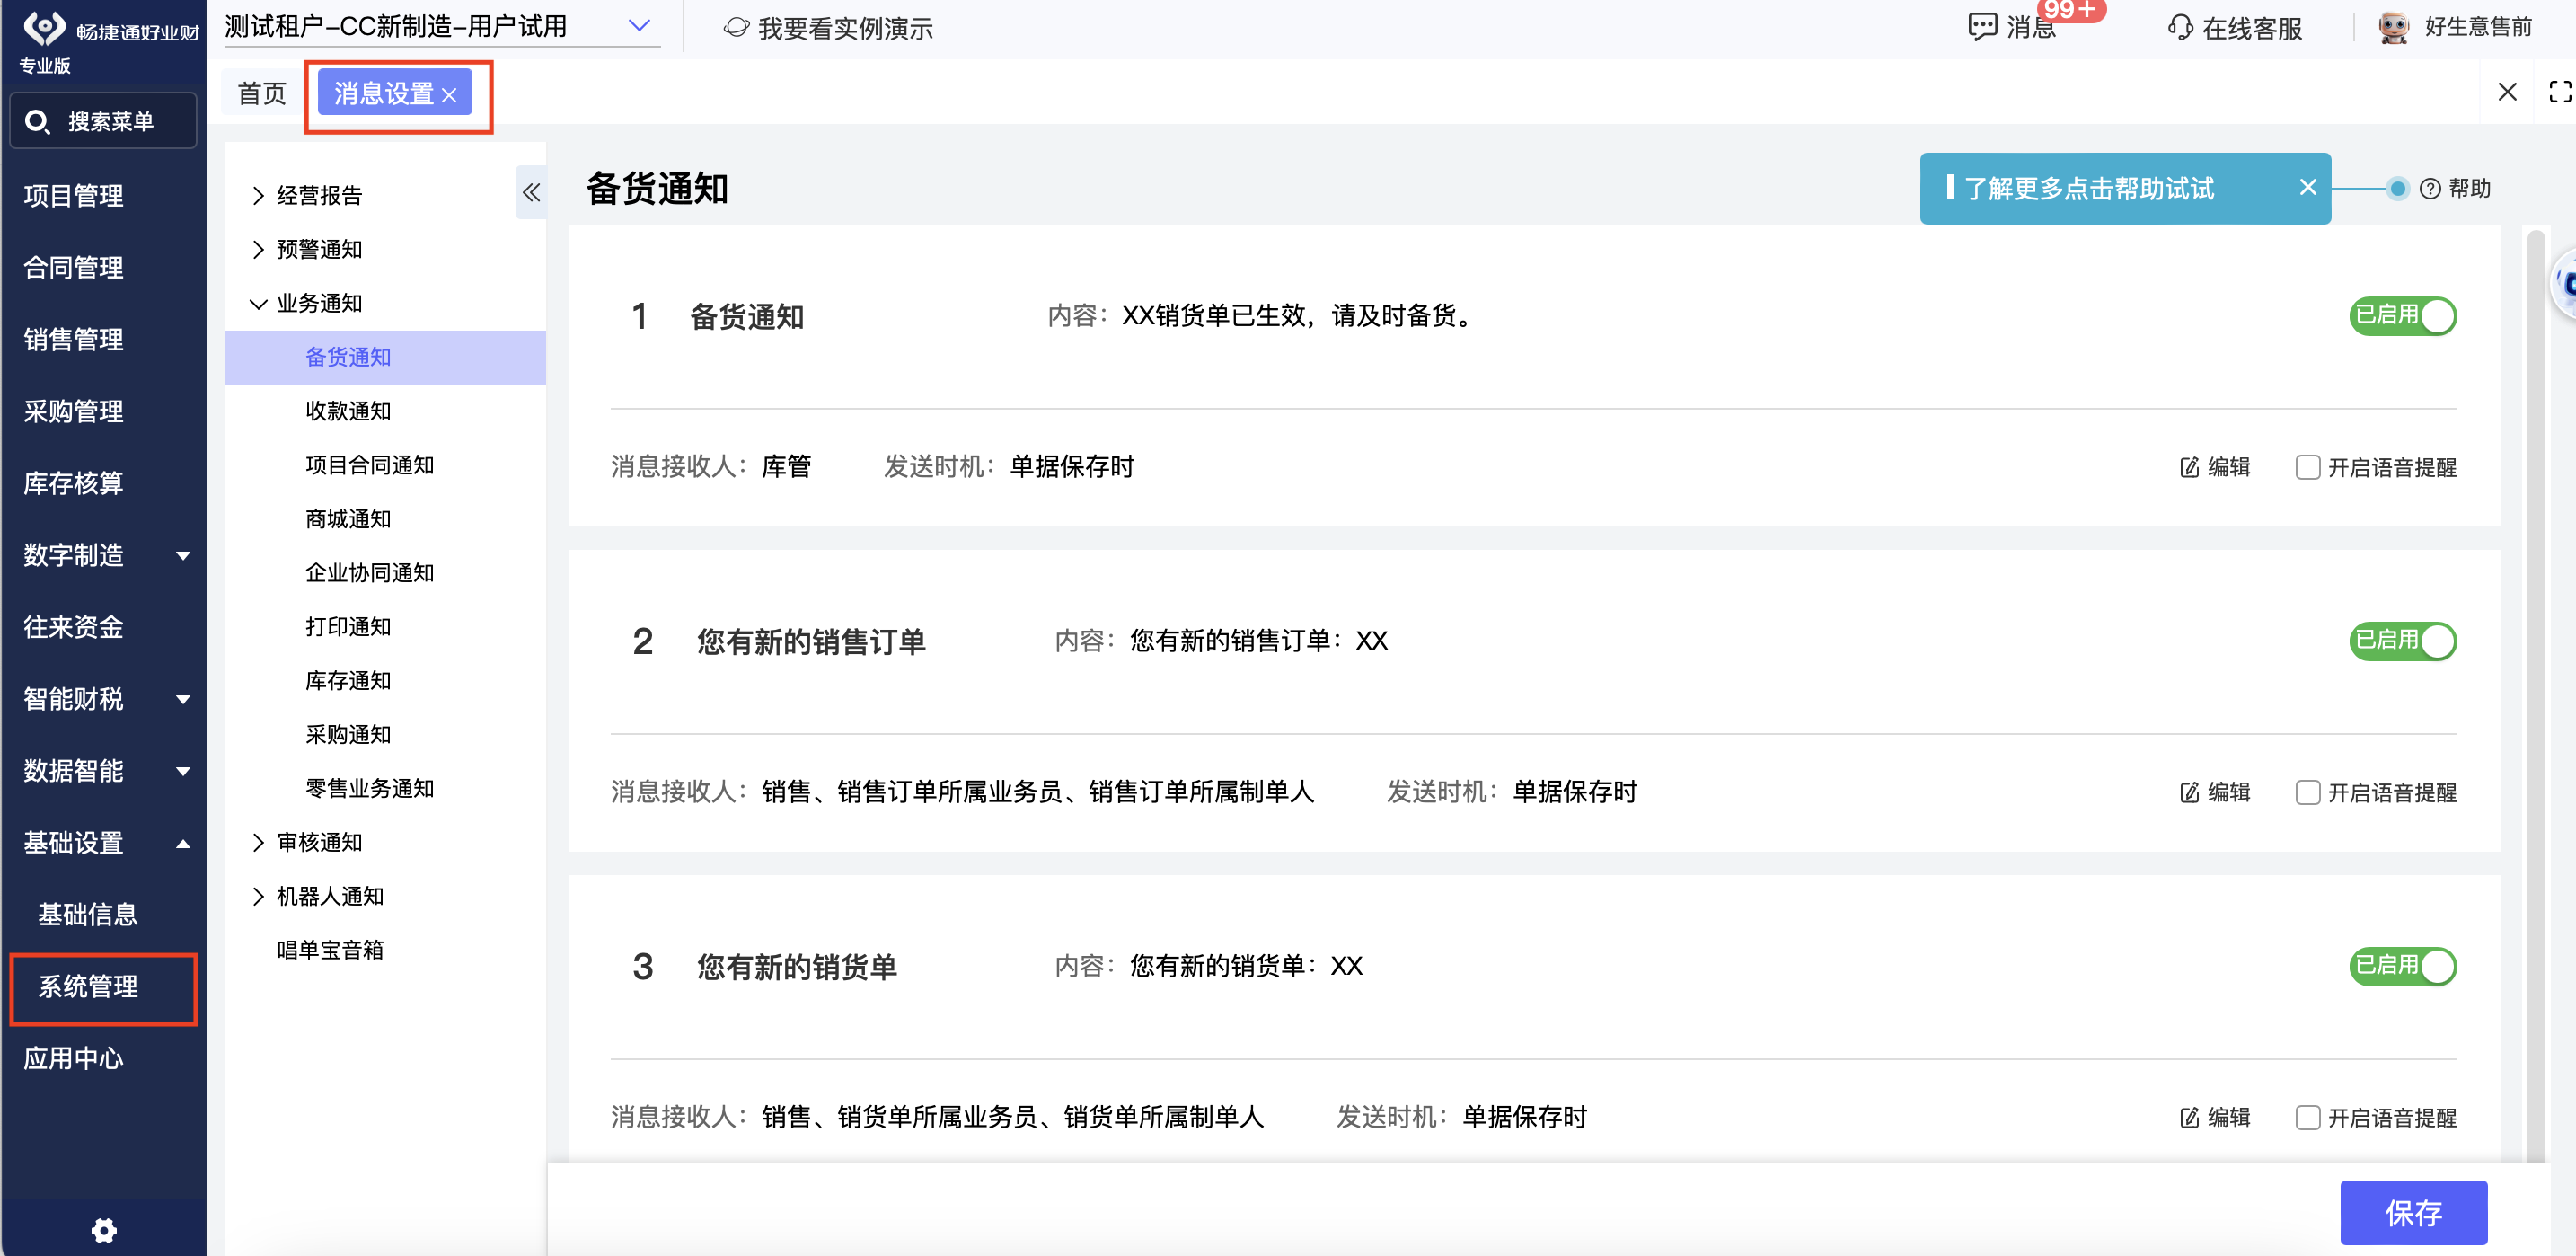The width and height of the screenshot is (2576, 1256).
Task: Click edit icon for 您有新的销货单 row
Action: click(x=2189, y=1117)
